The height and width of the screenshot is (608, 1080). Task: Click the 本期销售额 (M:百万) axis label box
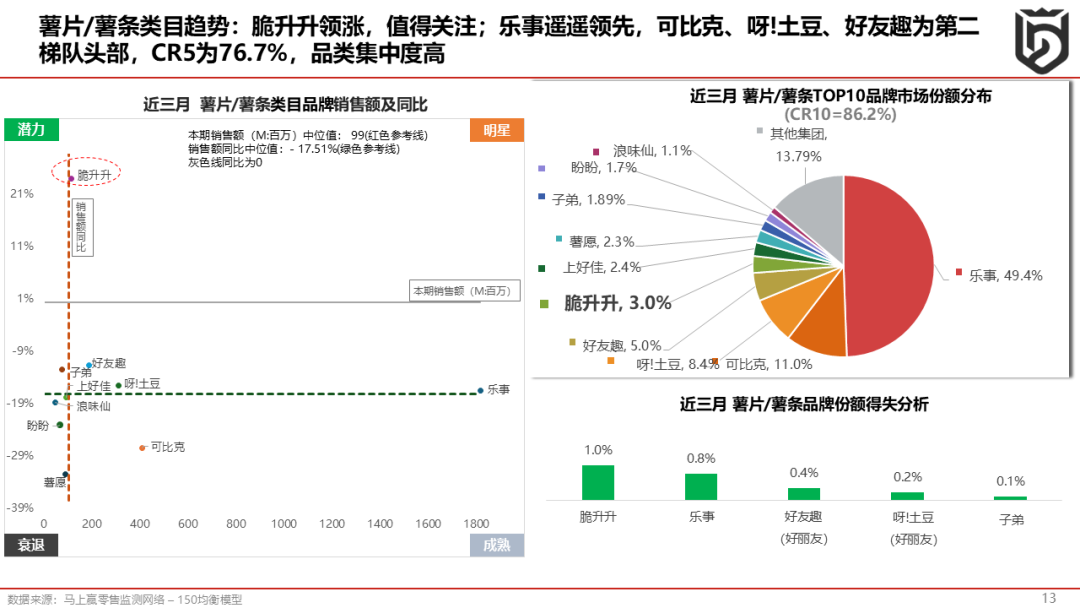click(x=464, y=291)
